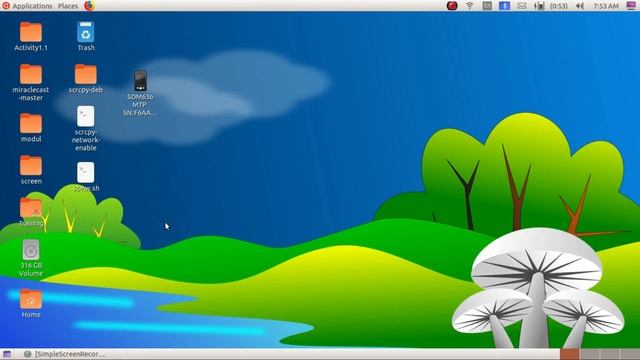This screenshot has width=640, height=360.
Task: Select the screw.sh script file
Action: [x=86, y=177]
